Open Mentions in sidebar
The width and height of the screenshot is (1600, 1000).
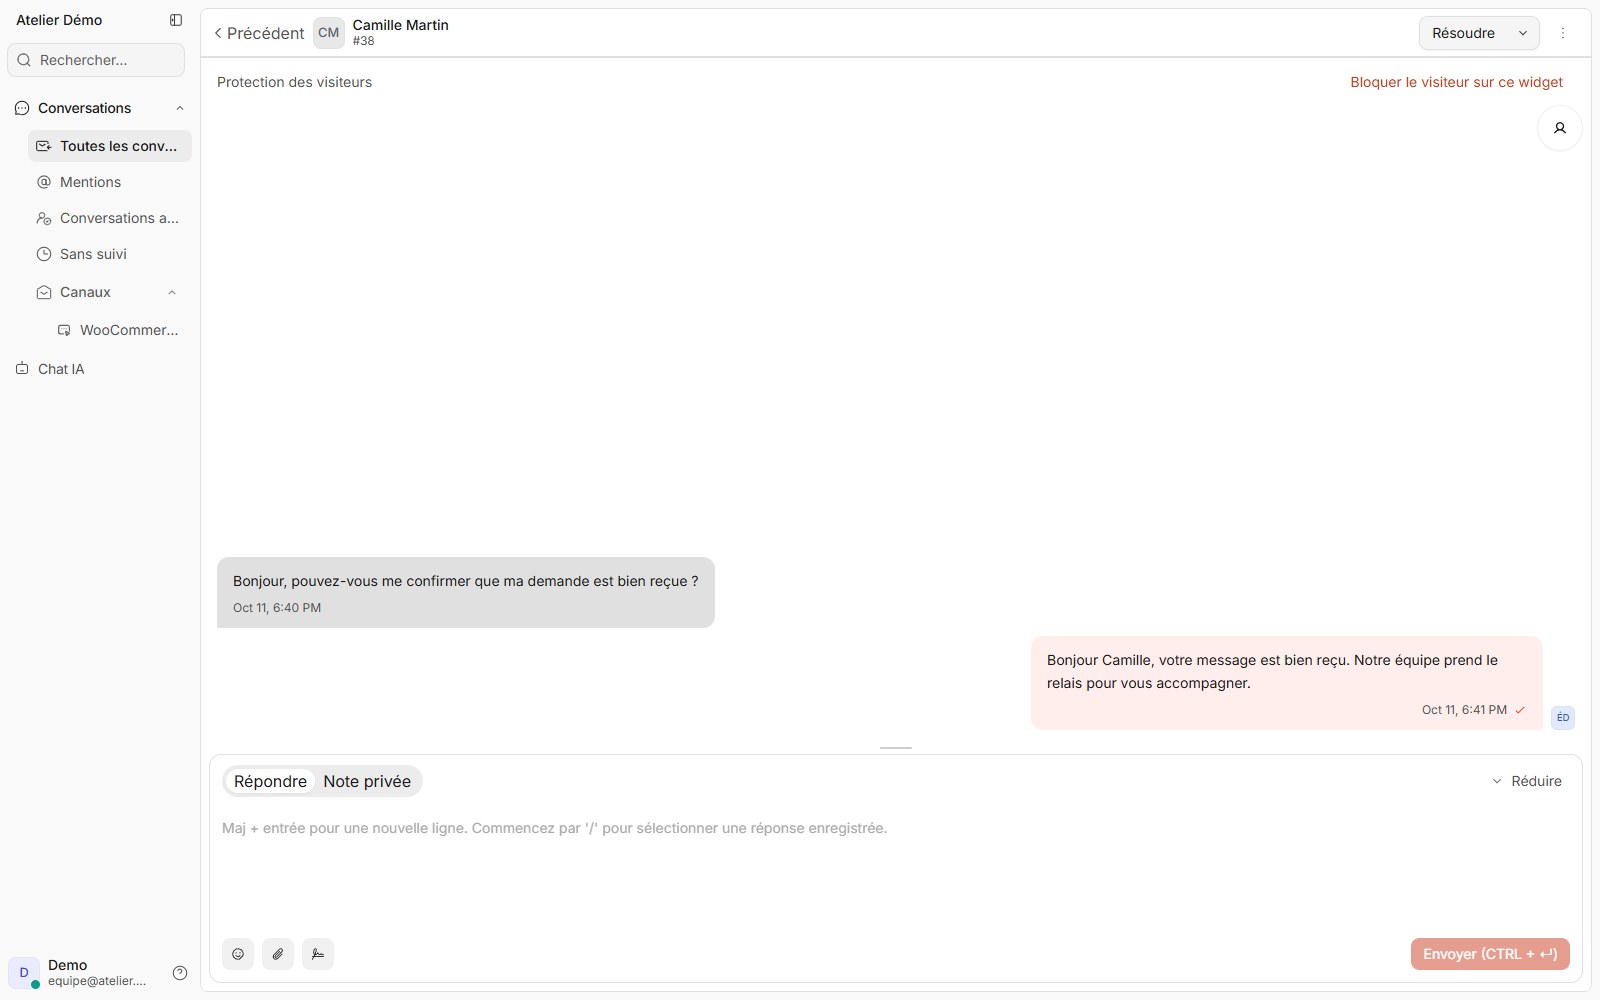click(x=110, y=182)
